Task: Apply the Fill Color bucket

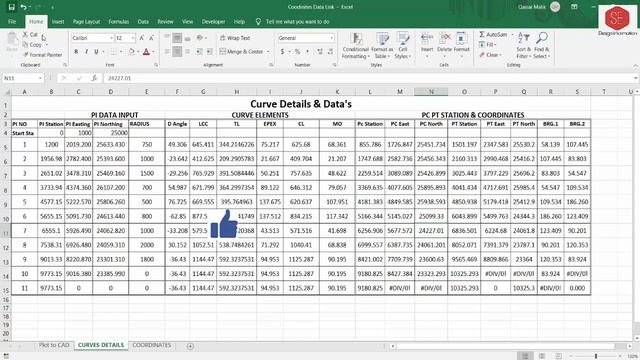Action: 131,52
